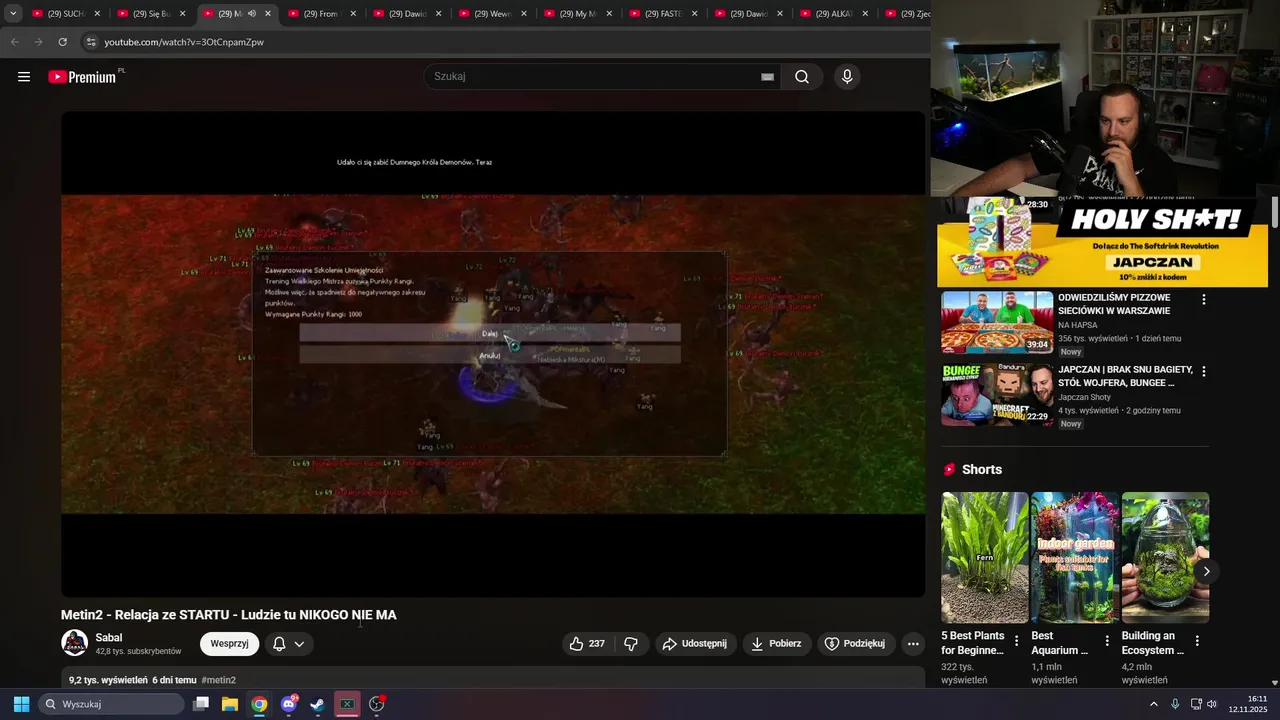Open options menu for 5 Best Plants short
This screenshot has width=1280, height=720.
coord(1016,641)
